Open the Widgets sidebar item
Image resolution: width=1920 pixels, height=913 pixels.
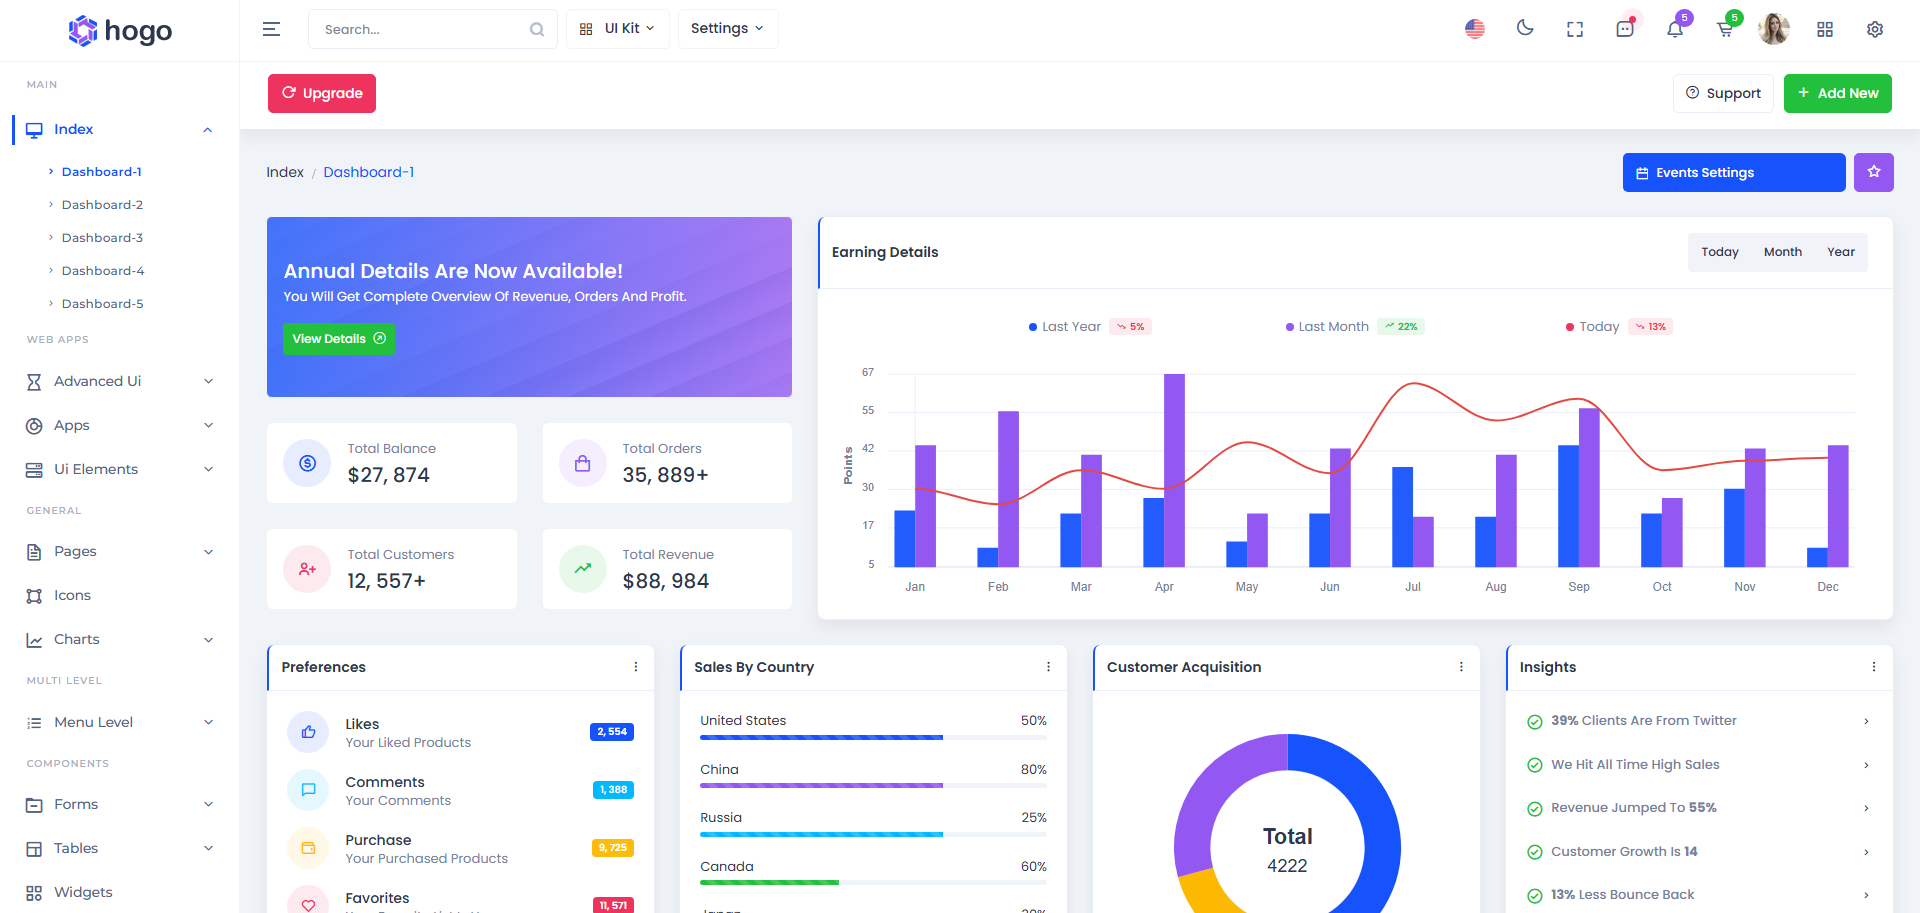[x=120, y=892]
